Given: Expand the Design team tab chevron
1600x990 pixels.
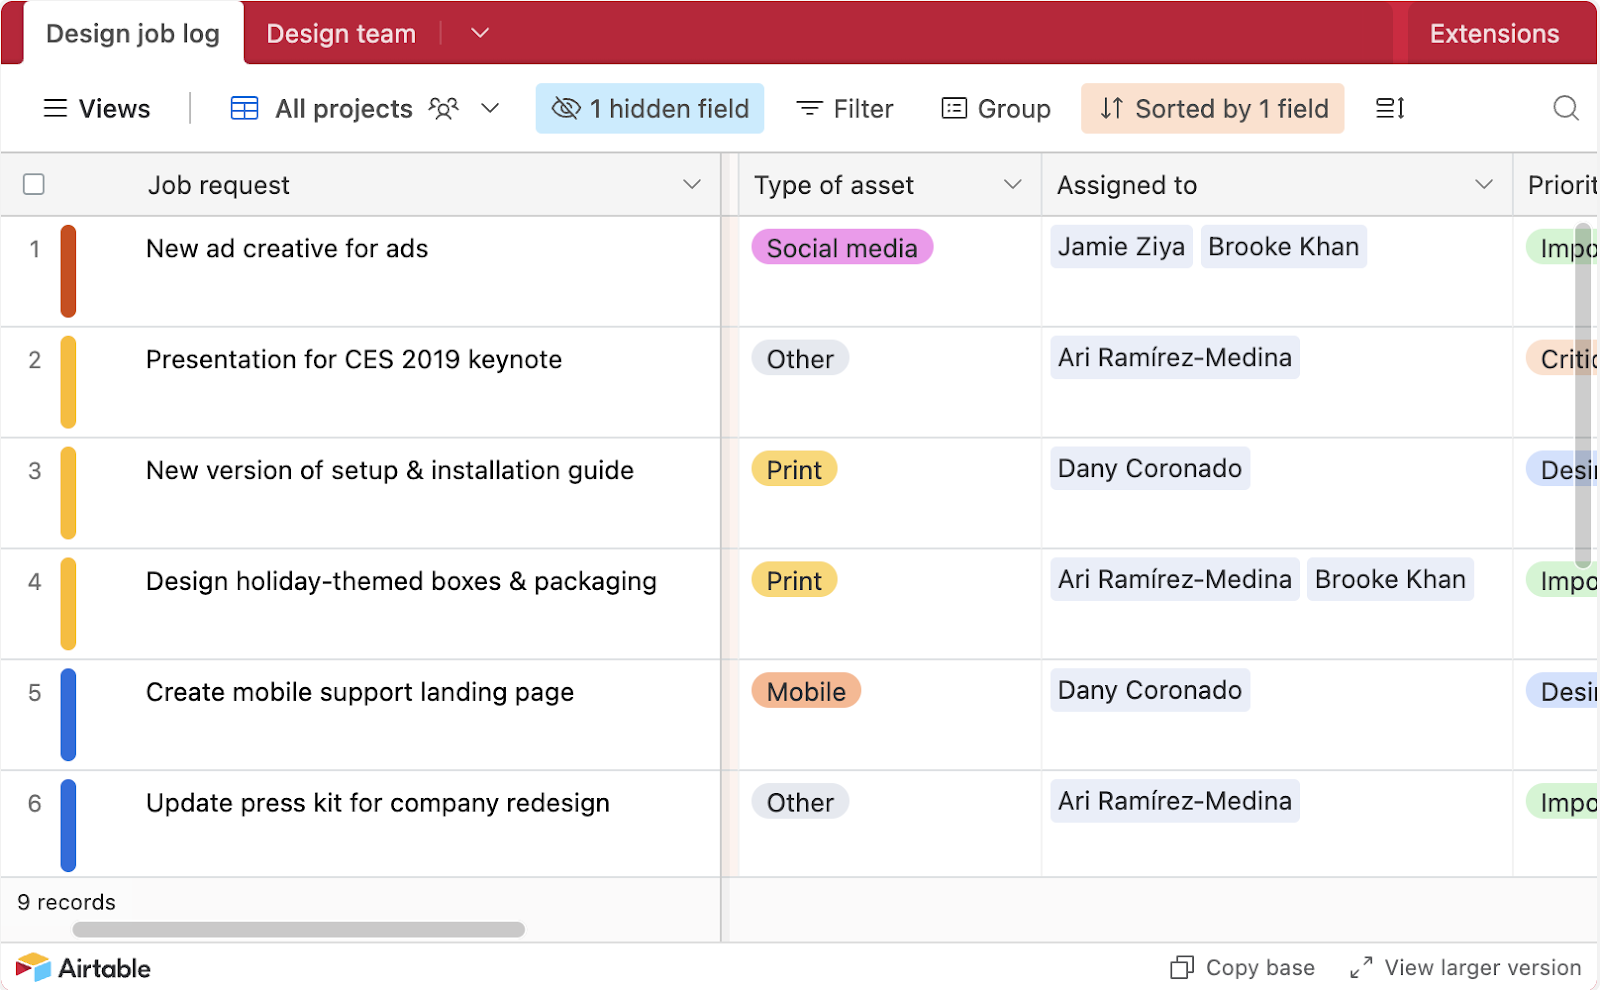Looking at the screenshot, I should (x=479, y=33).
